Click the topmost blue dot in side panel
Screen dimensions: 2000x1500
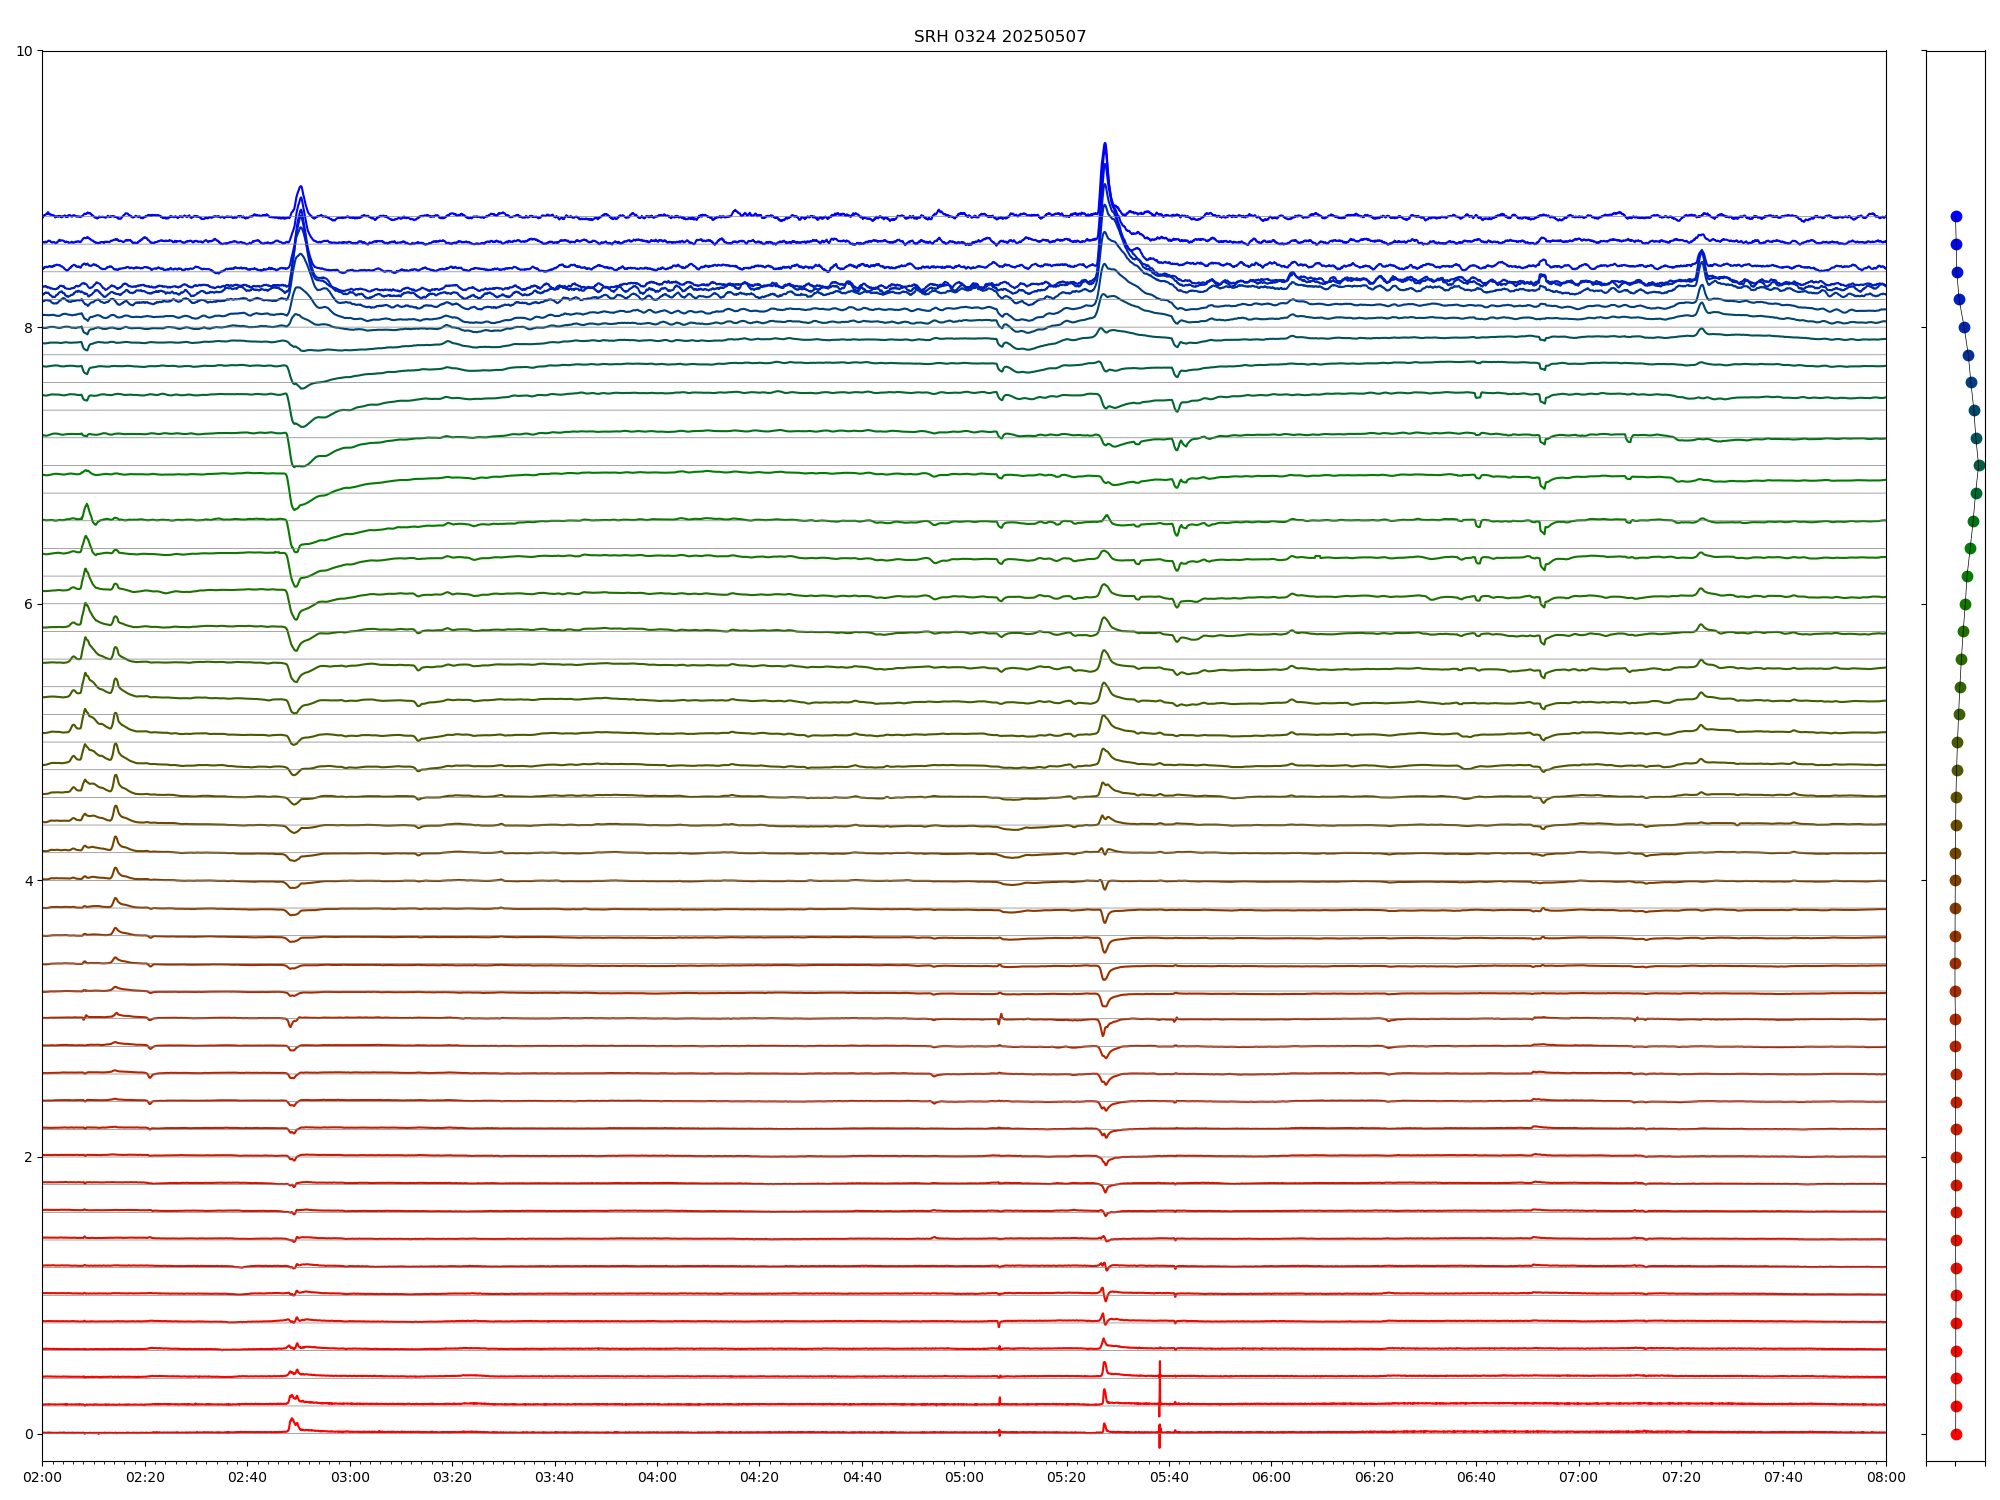coord(1956,216)
